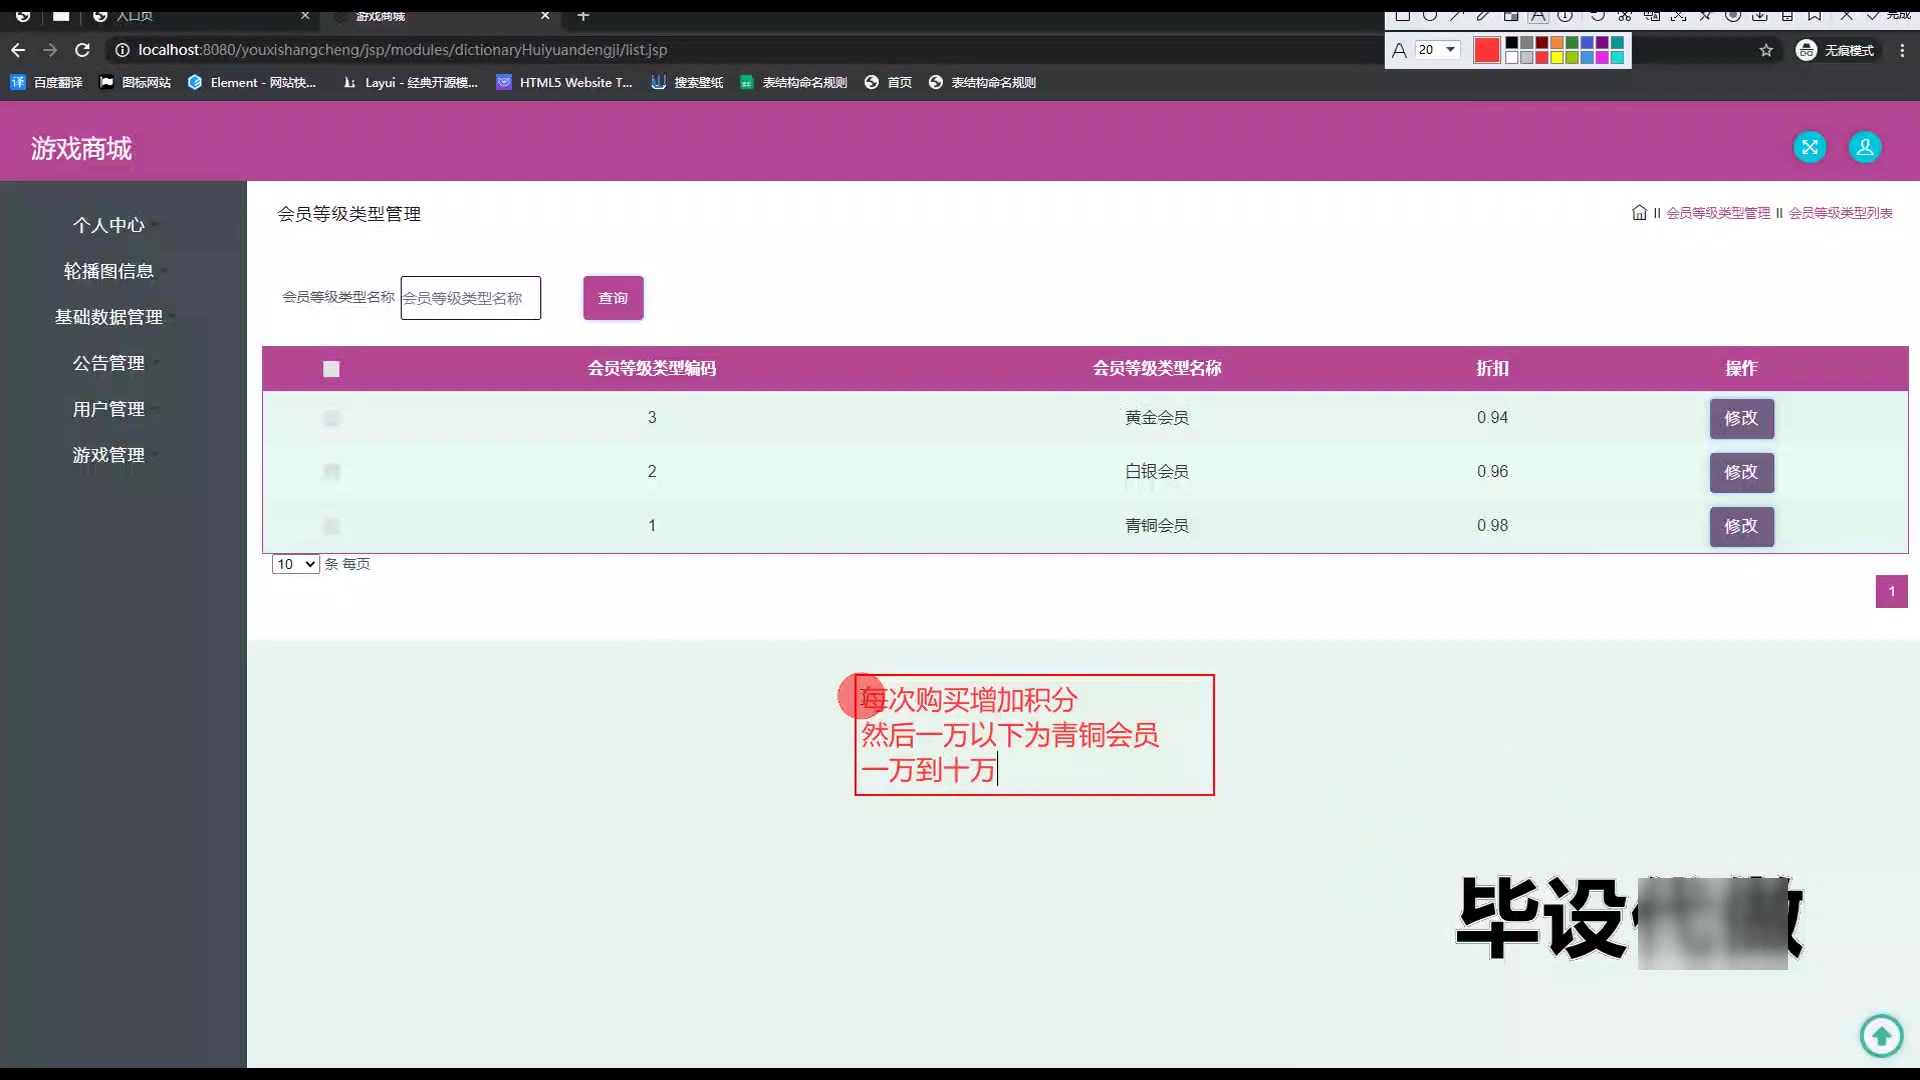The width and height of the screenshot is (1920, 1080).
Task: Select the yellow color swatch in palette
Action: [x=1557, y=58]
